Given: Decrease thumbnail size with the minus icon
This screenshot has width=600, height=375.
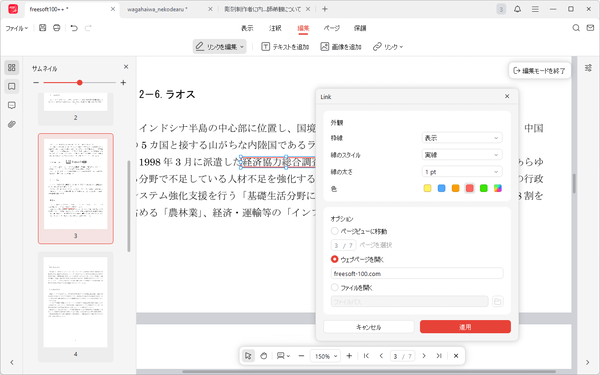Looking at the screenshot, I should click(36, 83).
